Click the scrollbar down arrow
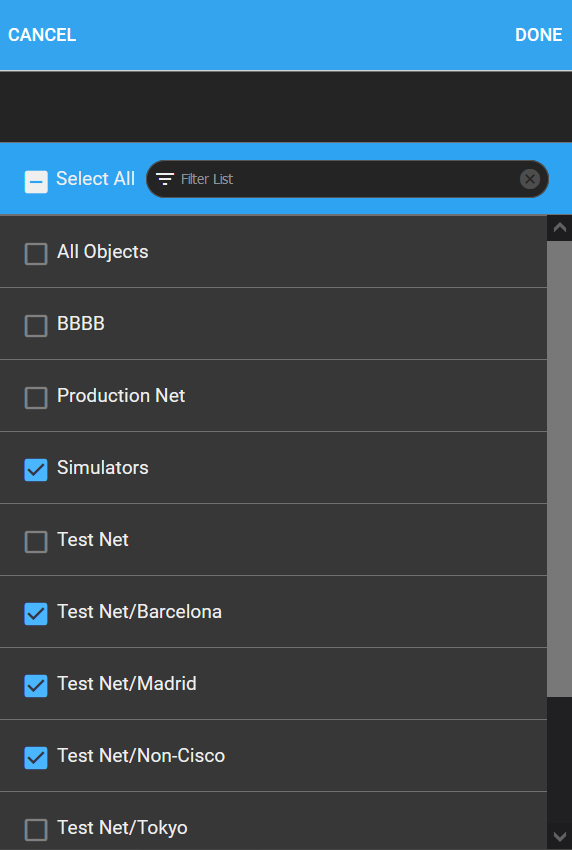This screenshot has height=850, width=572. [x=560, y=836]
